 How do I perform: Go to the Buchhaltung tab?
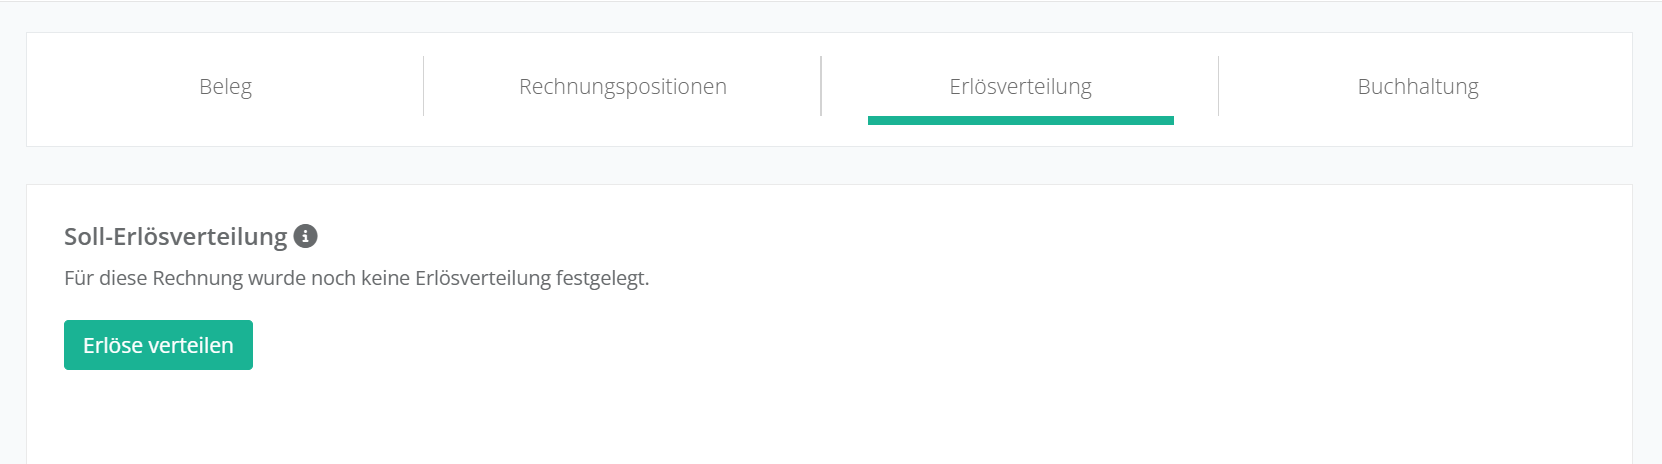pos(1417,87)
